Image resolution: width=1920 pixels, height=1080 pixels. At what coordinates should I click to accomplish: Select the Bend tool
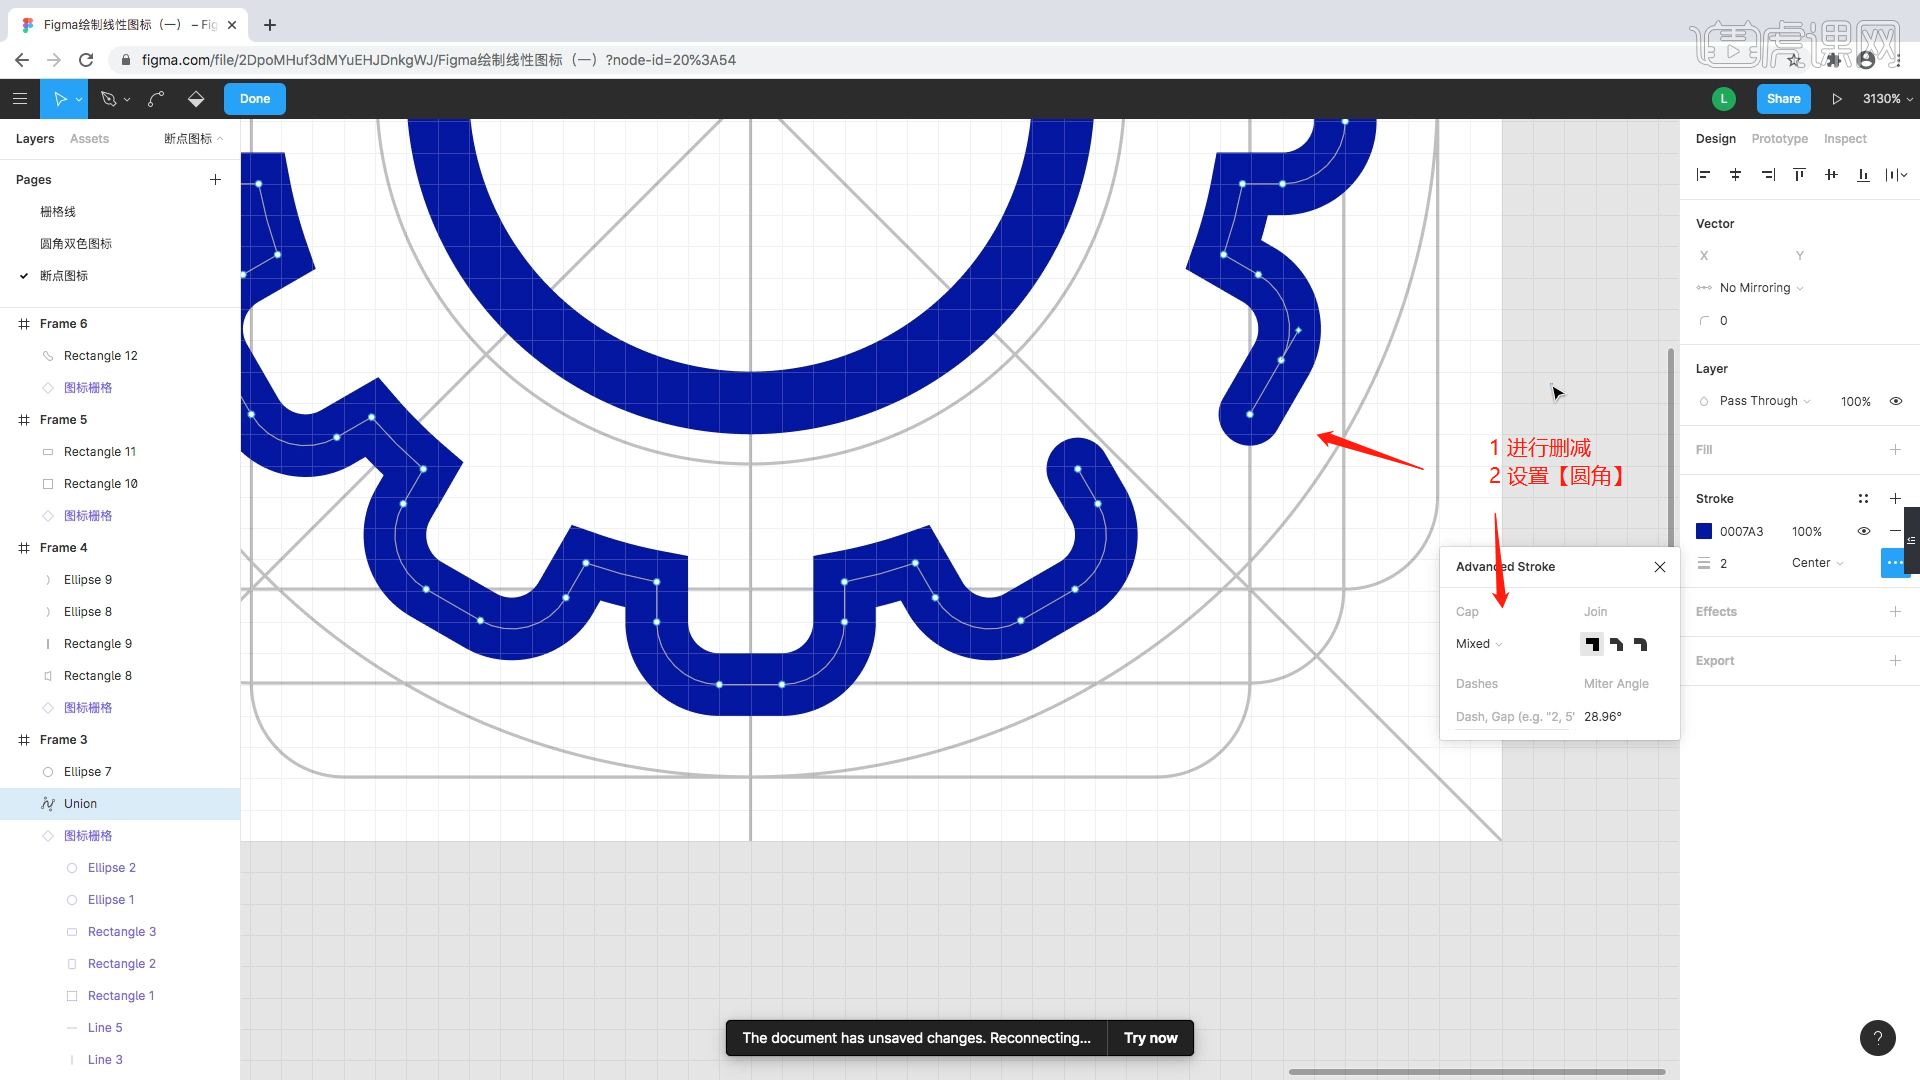(156, 99)
